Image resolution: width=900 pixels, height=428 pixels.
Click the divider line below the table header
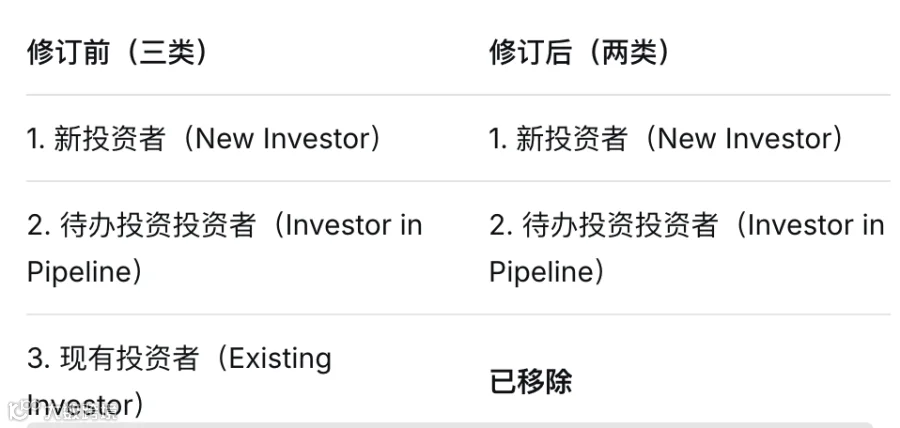[x=458, y=95]
